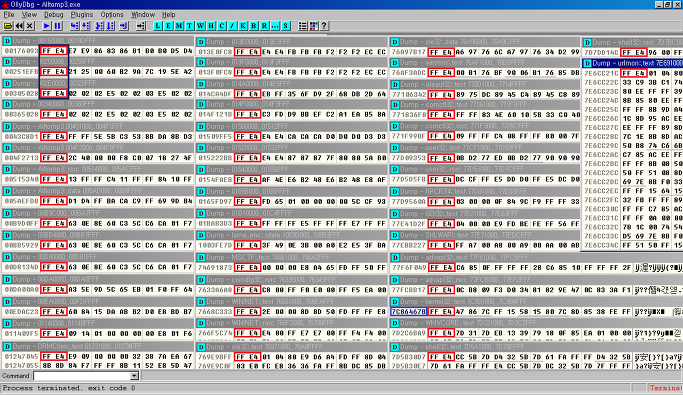Open CPU window via C icon
Image resolution: width=683 pixels, height=395 pixels.
pyautogui.click(x=222, y=26)
